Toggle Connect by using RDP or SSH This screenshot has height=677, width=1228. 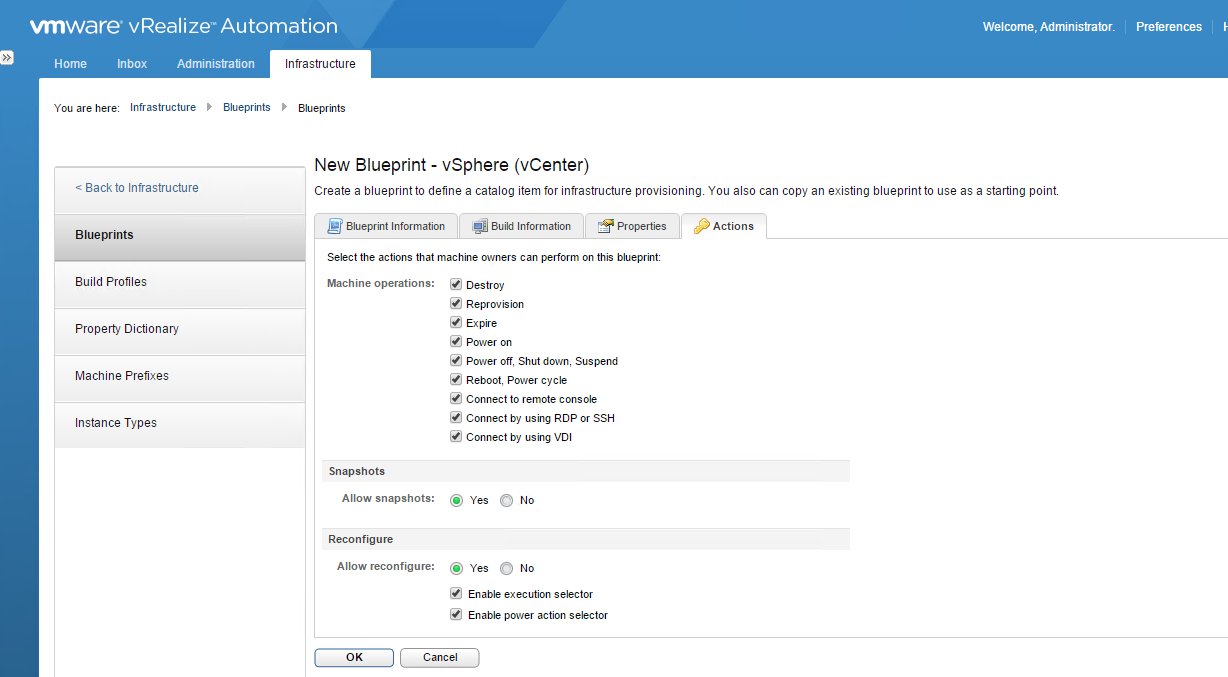pos(456,418)
